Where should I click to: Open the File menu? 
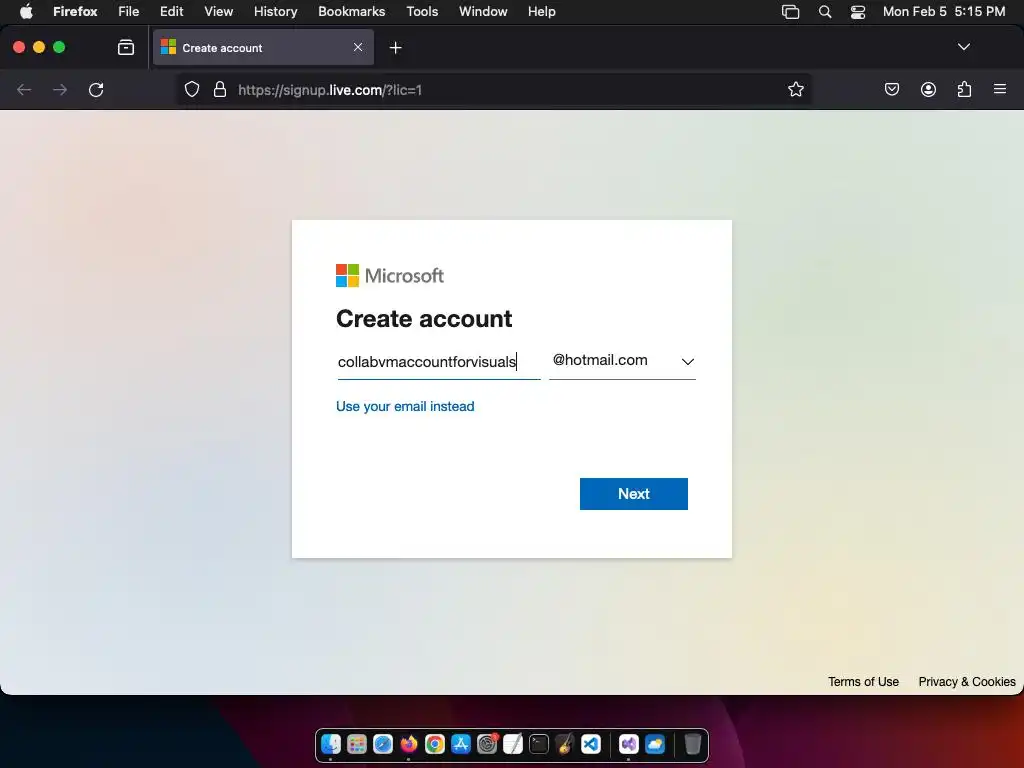128,11
